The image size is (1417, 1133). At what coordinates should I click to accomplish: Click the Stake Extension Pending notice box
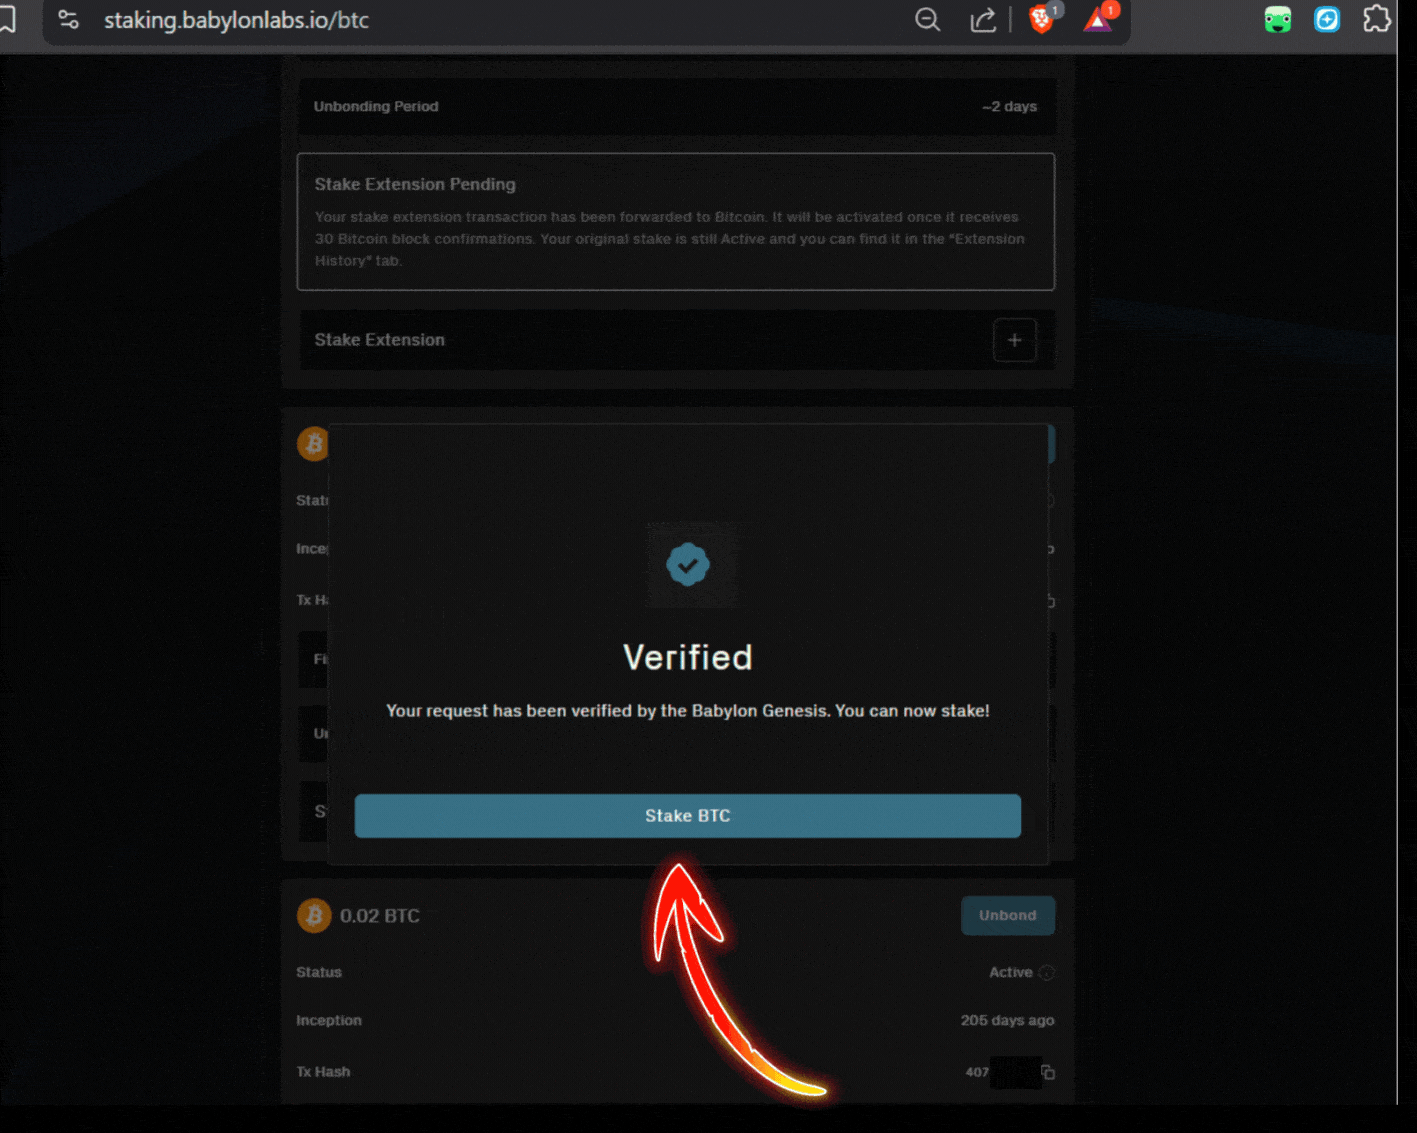tap(676, 221)
